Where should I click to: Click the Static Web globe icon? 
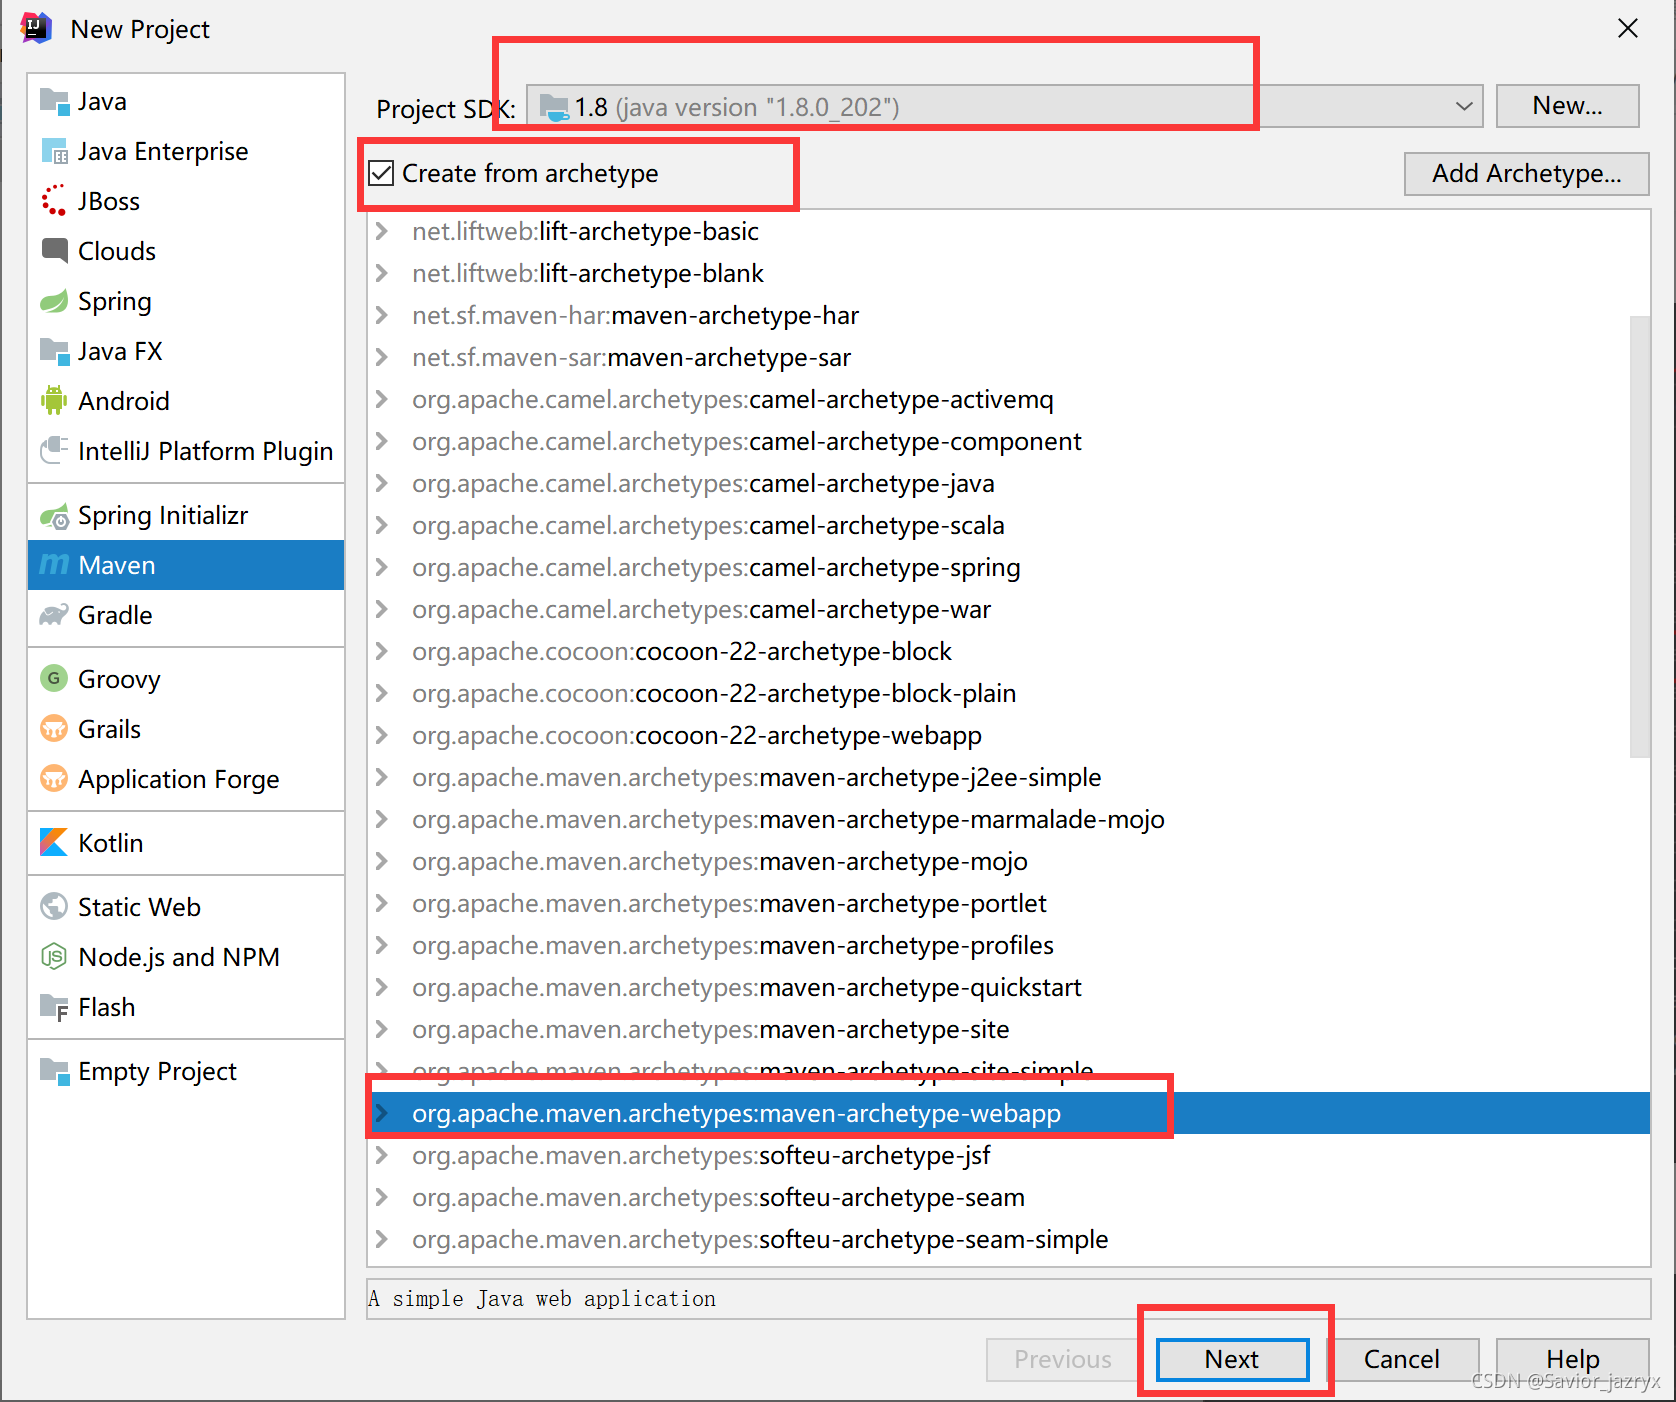[x=54, y=906]
